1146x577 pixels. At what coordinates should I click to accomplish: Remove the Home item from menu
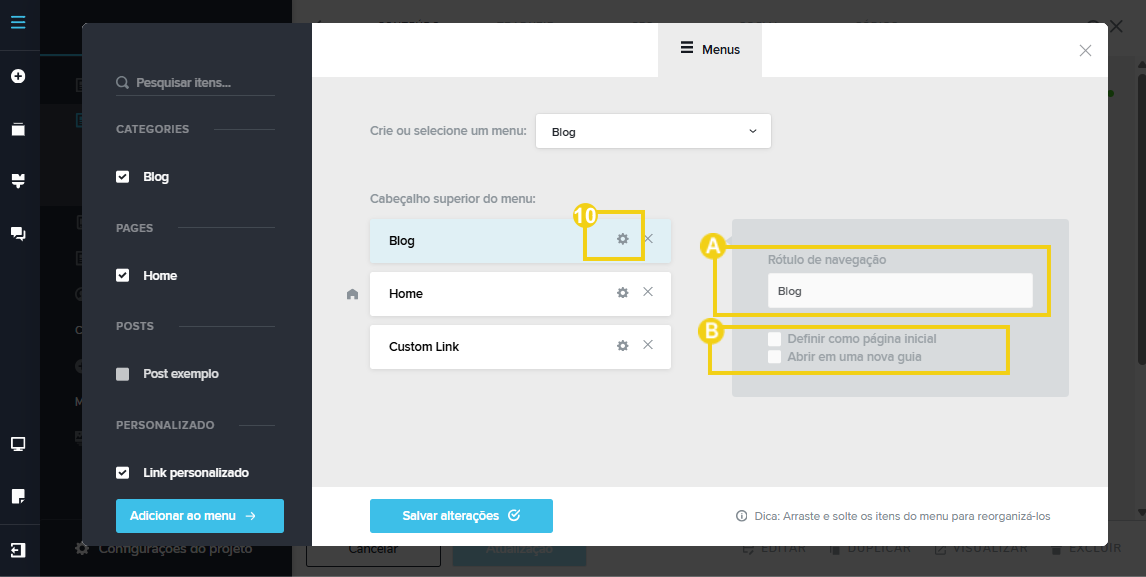tap(648, 291)
